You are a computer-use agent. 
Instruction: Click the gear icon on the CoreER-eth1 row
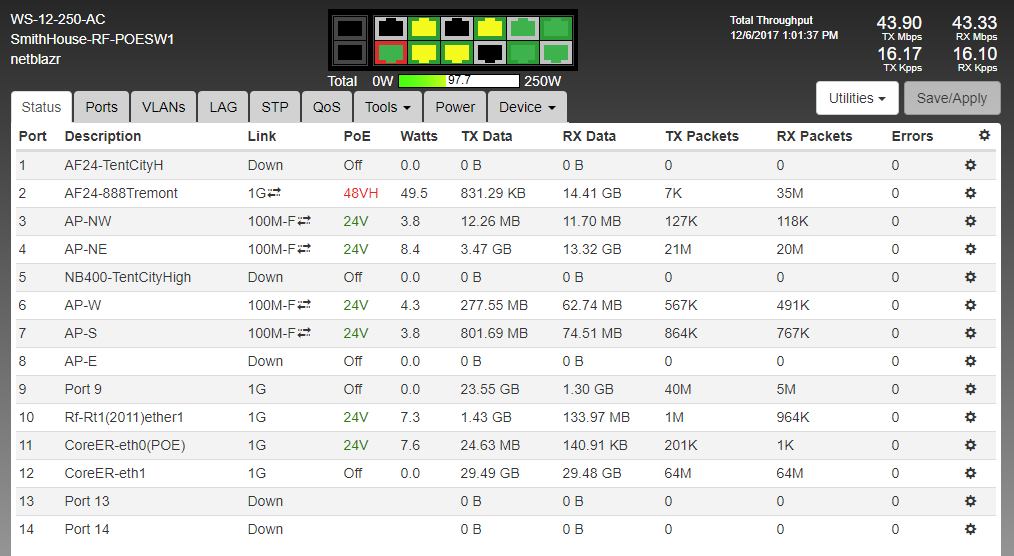(969, 473)
